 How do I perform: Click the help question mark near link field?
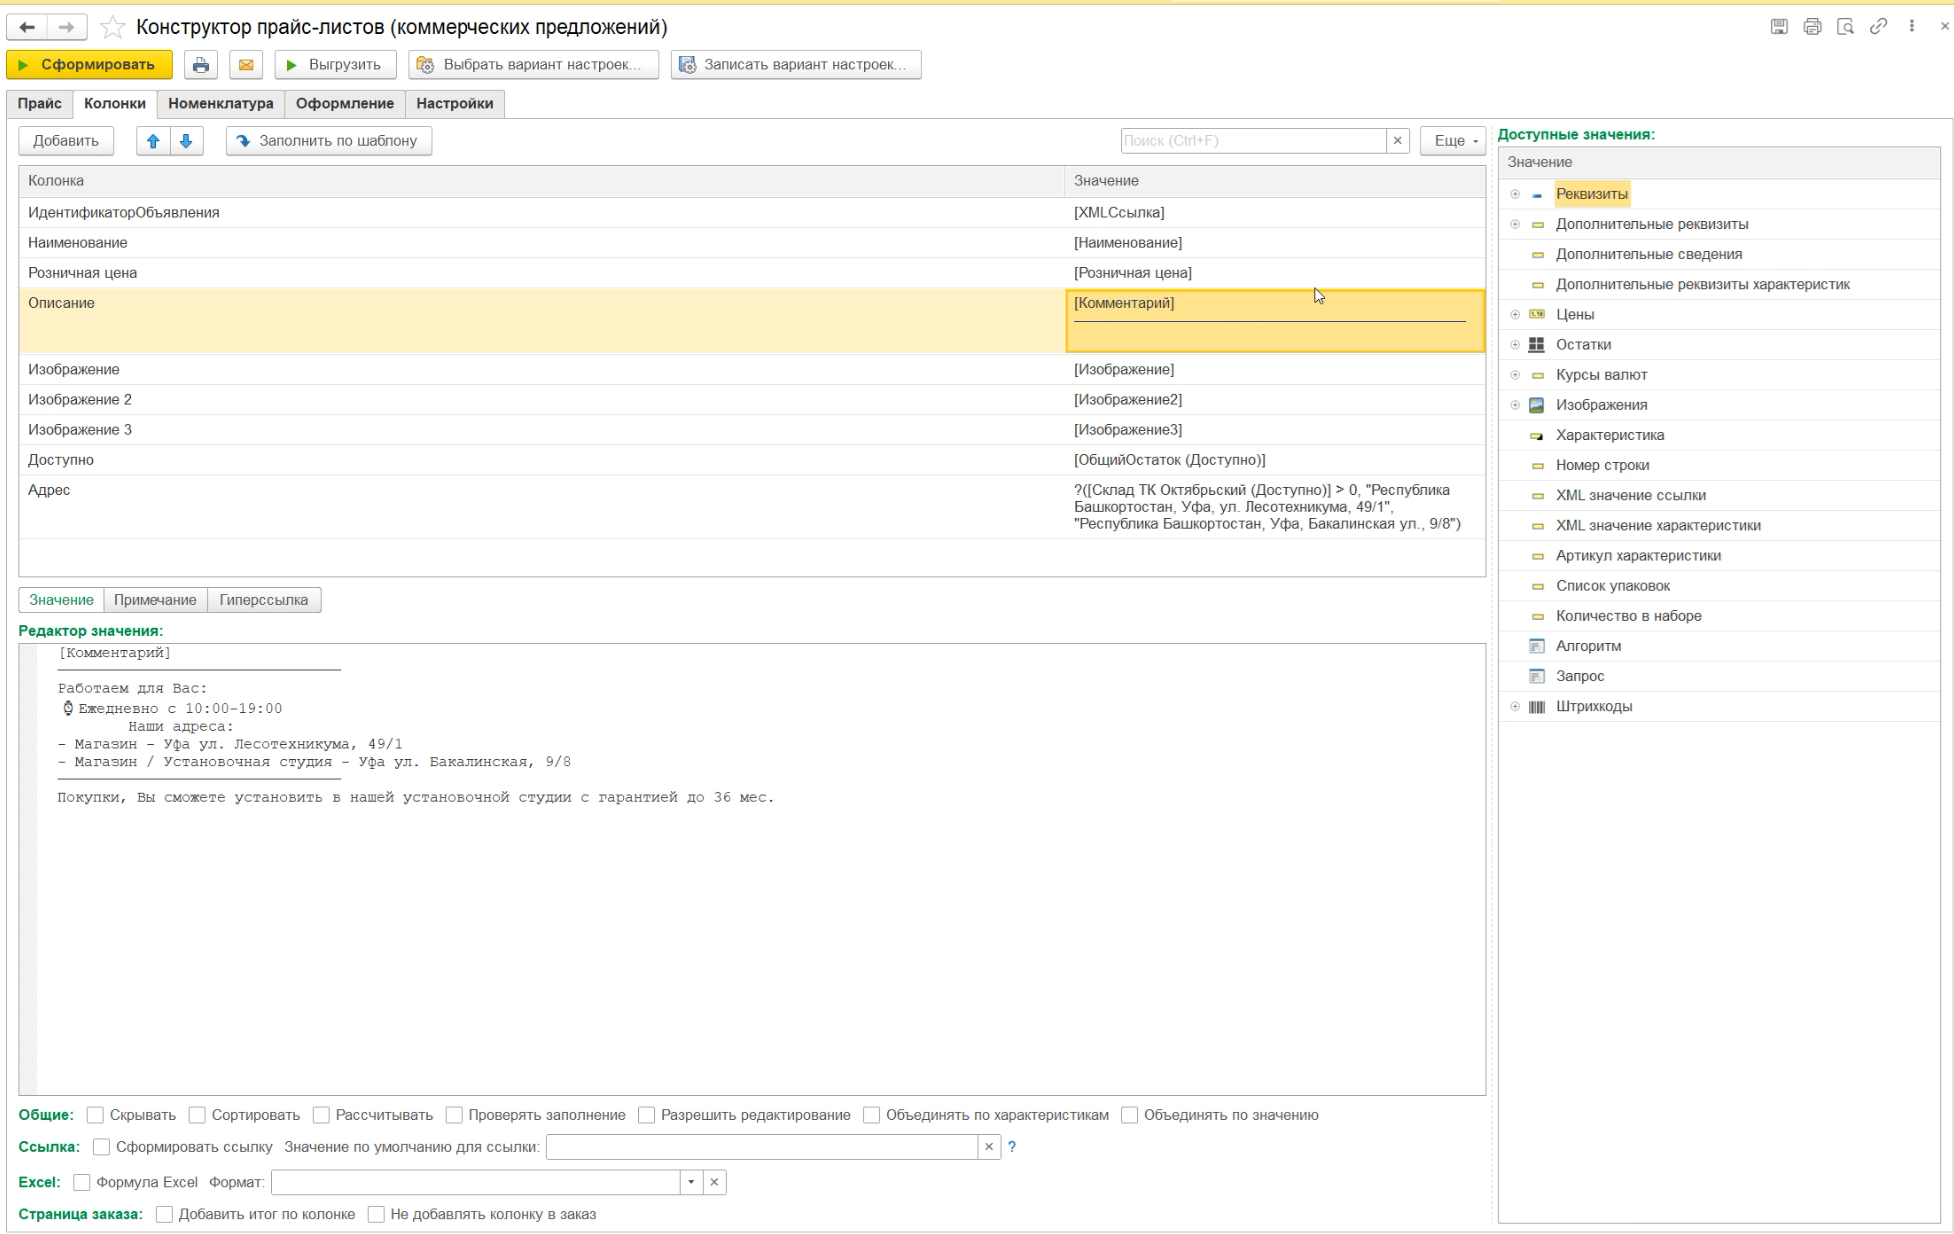pyautogui.click(x=1012, y=1147)
